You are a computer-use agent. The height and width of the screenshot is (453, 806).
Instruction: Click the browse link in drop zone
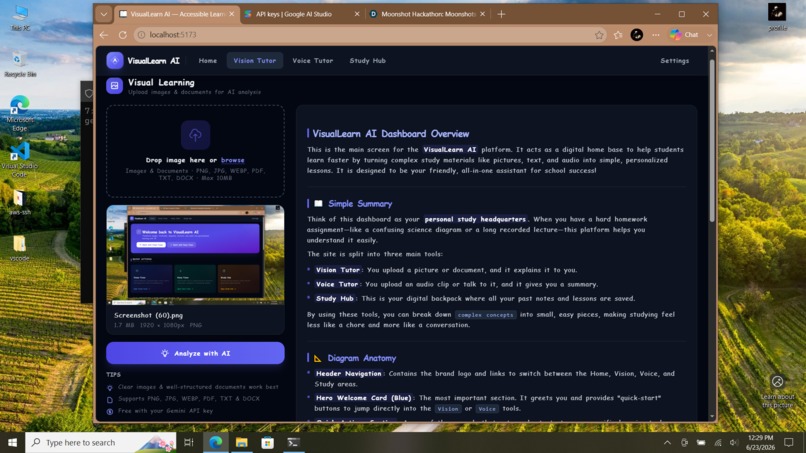tap(232, 160)
